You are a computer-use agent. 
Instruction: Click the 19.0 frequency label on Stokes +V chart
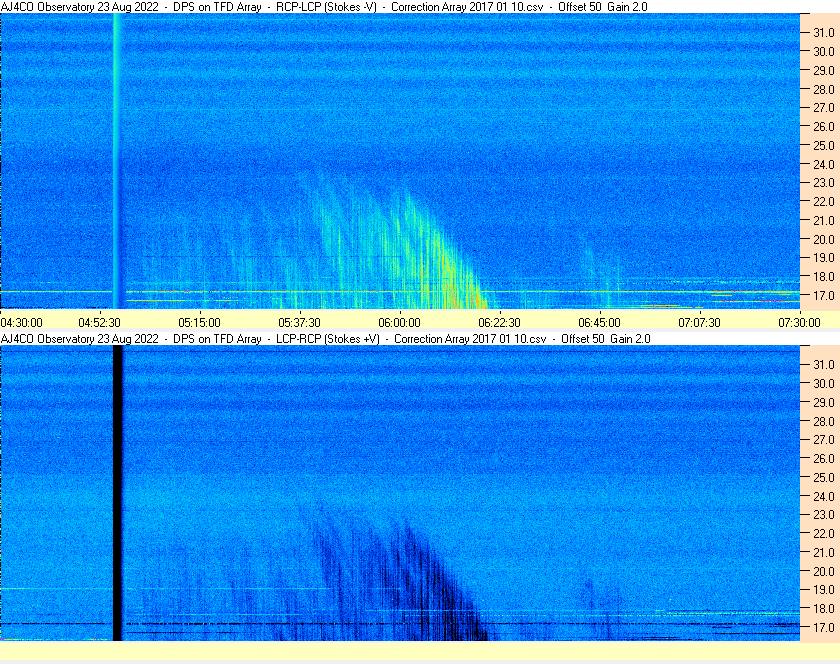pos(824,590)
